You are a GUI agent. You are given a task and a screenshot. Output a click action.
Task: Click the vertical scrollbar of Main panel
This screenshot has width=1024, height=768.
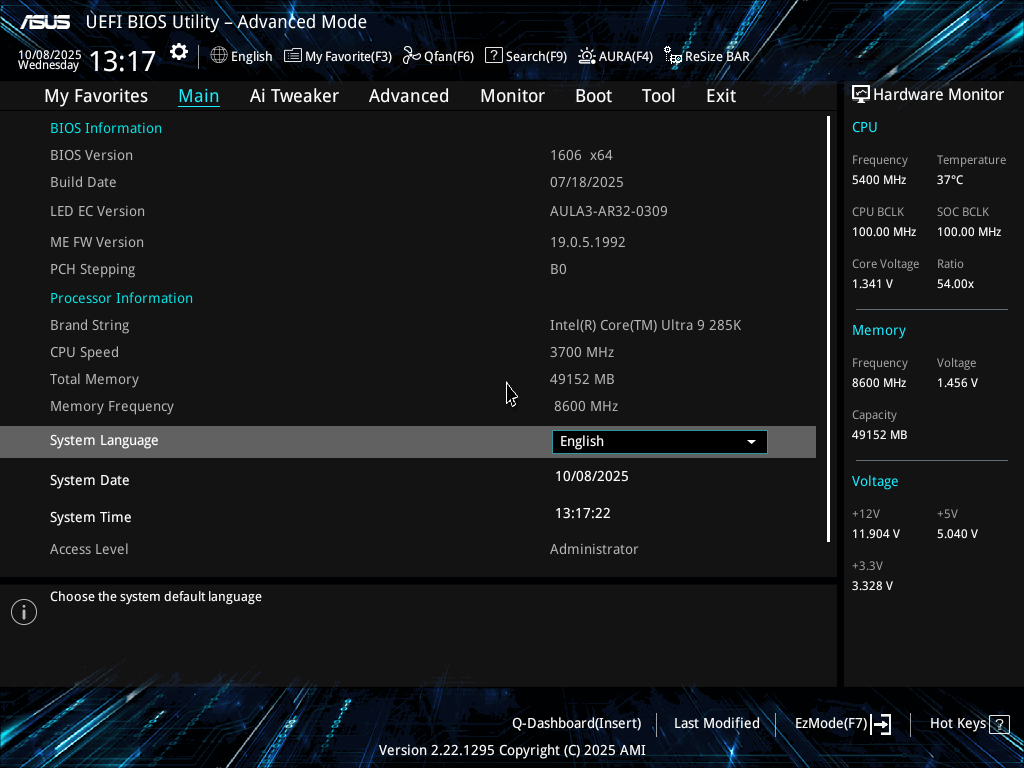click(x=828, y=330)
